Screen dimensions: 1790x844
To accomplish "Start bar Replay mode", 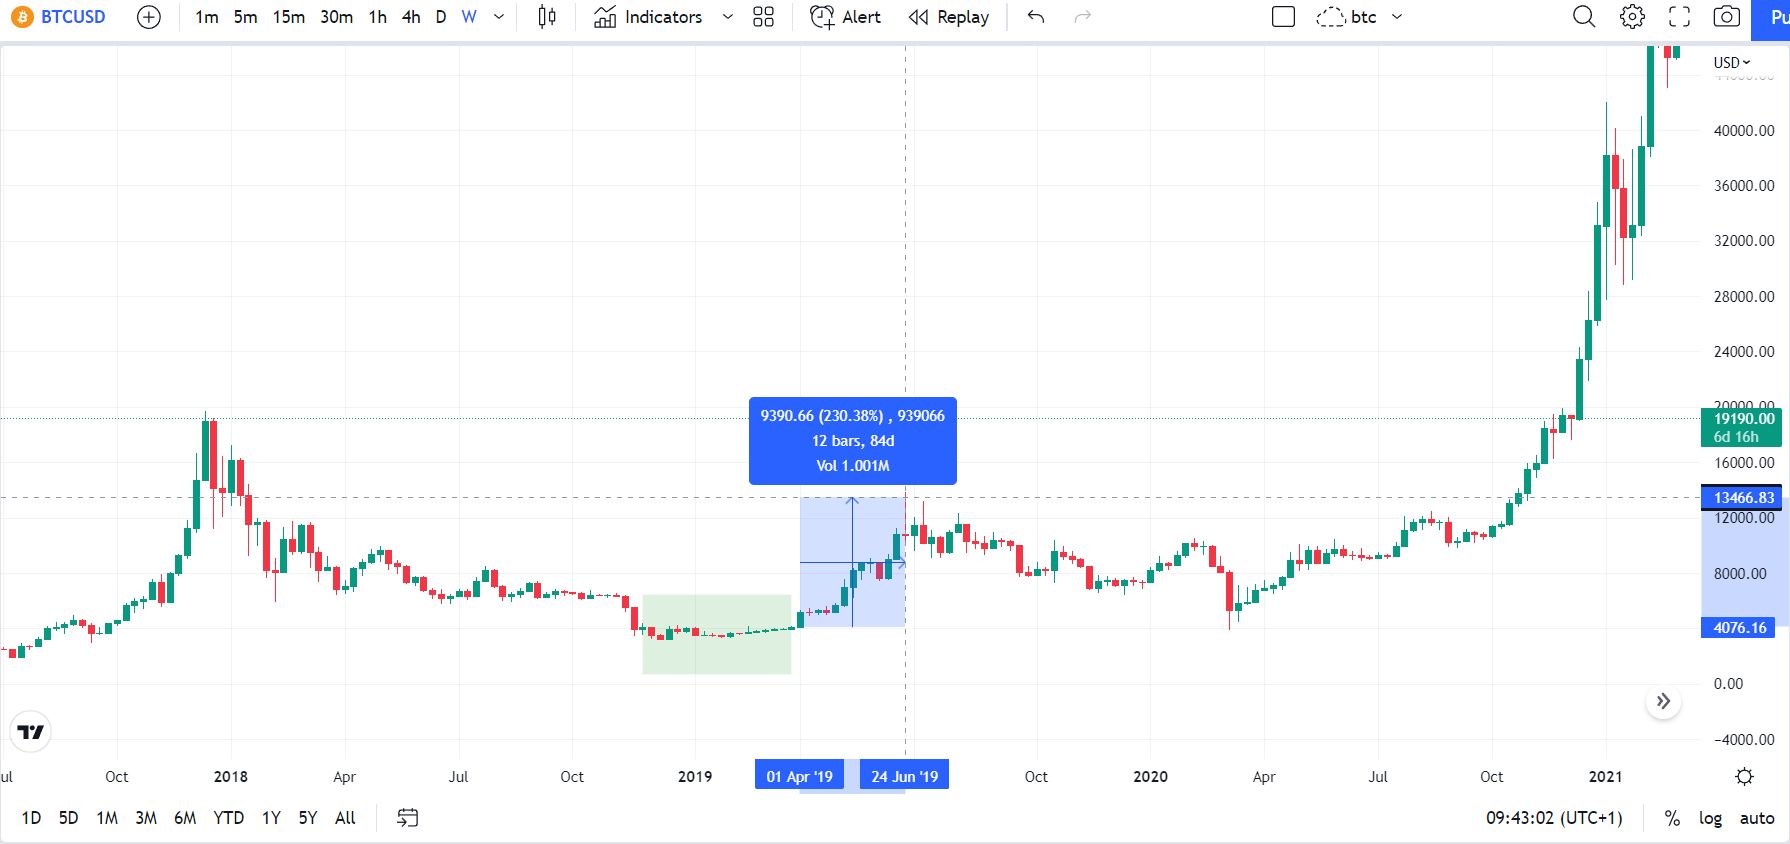I will 949,17.
